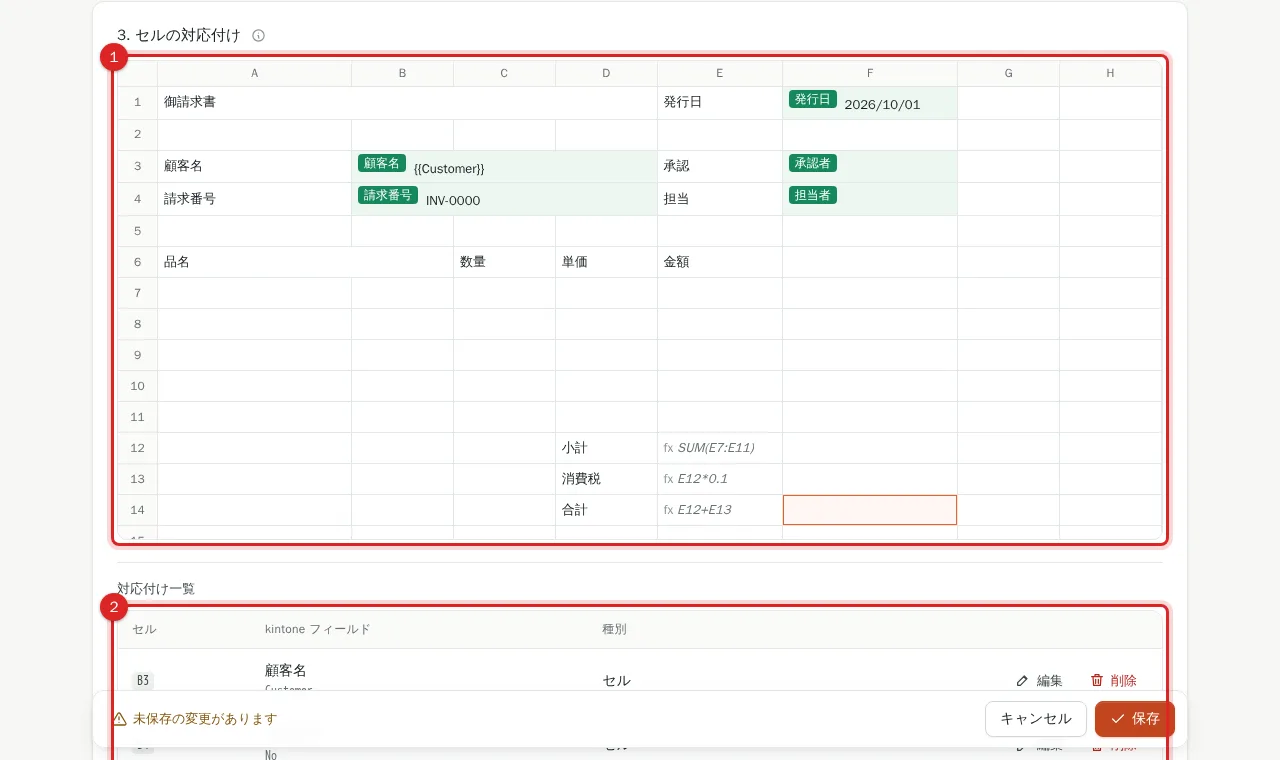Select the highlighted empty cell F14
Viewport: 1280px width, 760px height.
click(x=870, y=510)
